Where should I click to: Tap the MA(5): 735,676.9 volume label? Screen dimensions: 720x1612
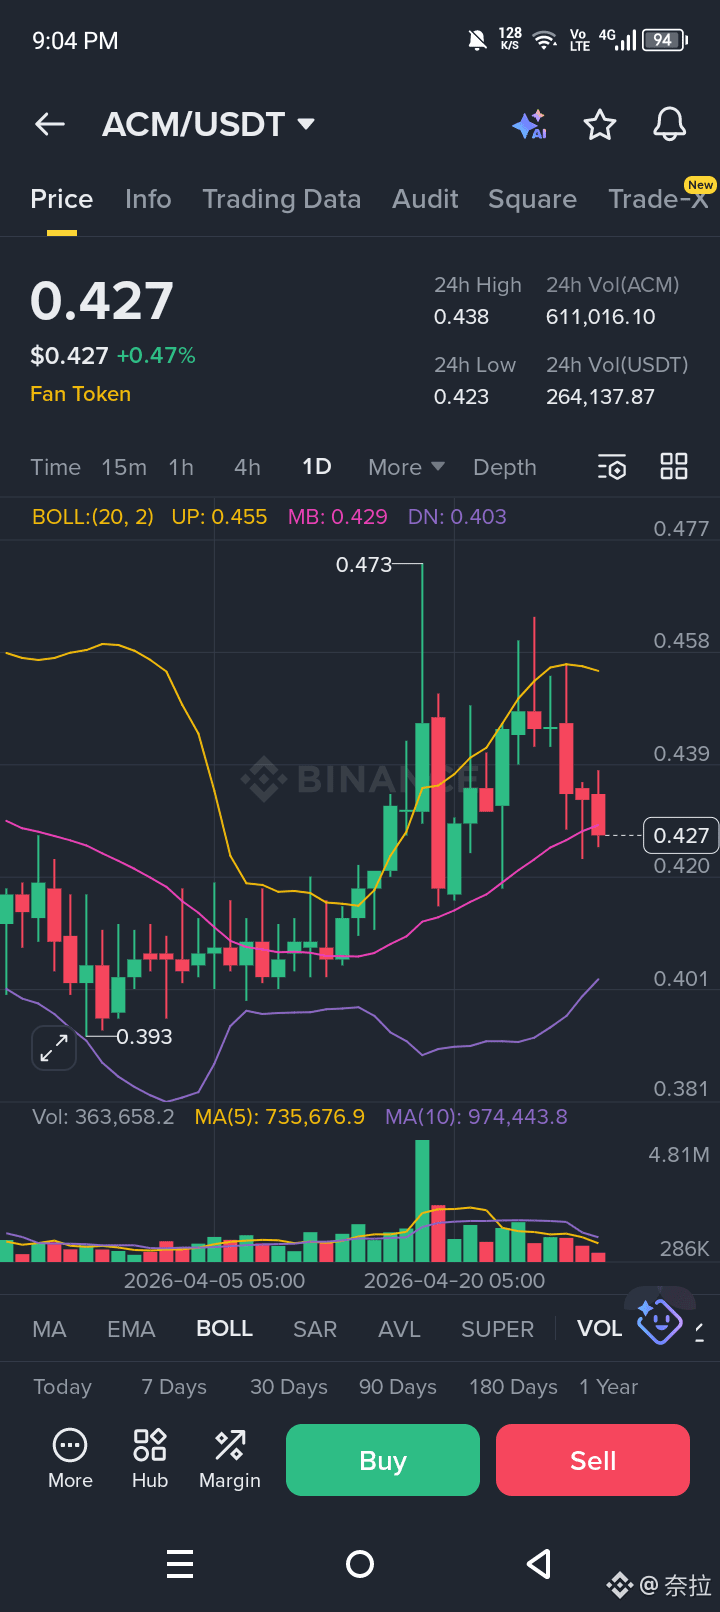[x=280, y=1117]
